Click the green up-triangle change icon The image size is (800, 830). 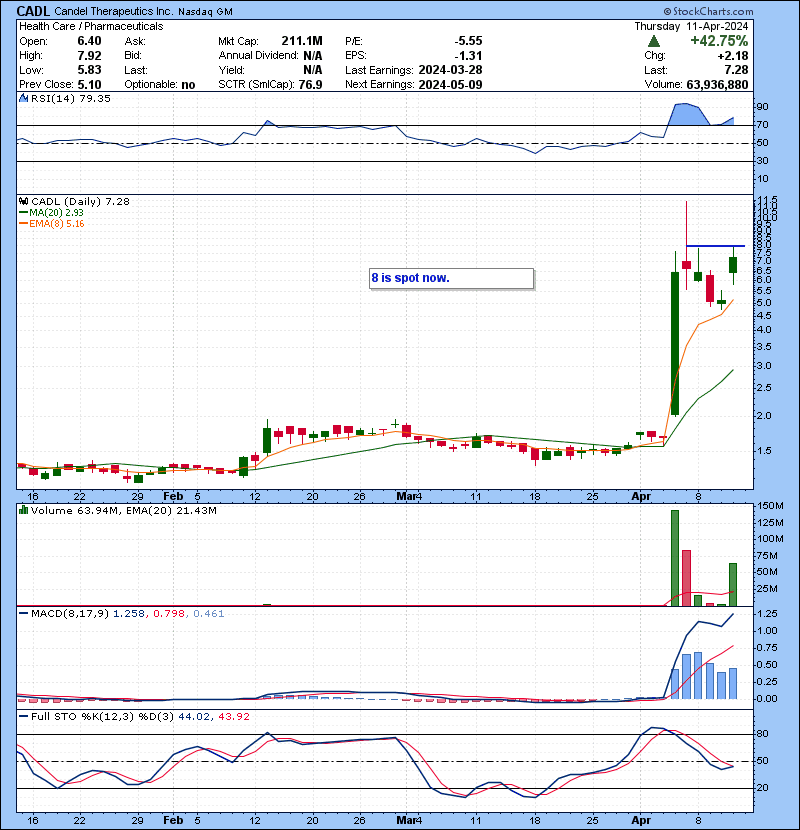pos(654,41)
